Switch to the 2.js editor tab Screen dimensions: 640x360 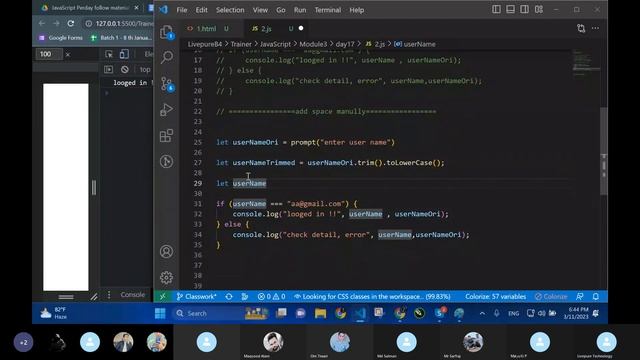(x=275, y=29)
